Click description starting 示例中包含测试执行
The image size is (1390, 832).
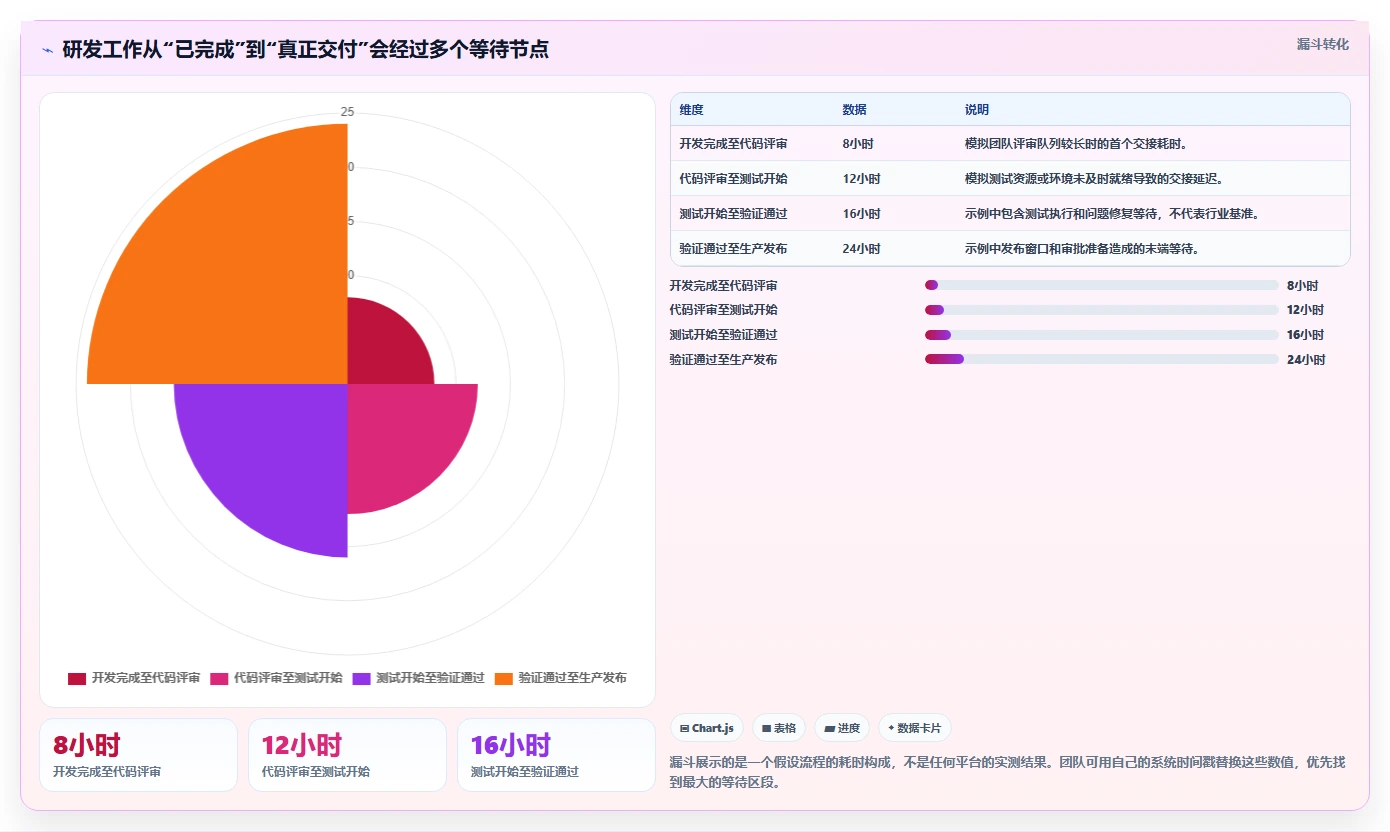click(x=1115, y=214)
